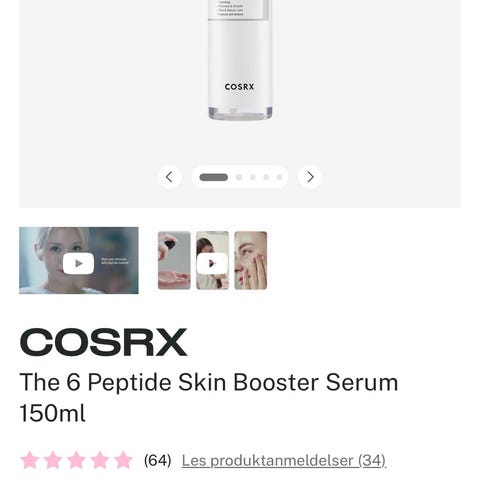Click the (64) rating count
480x480 pixels.
[158, 461]
